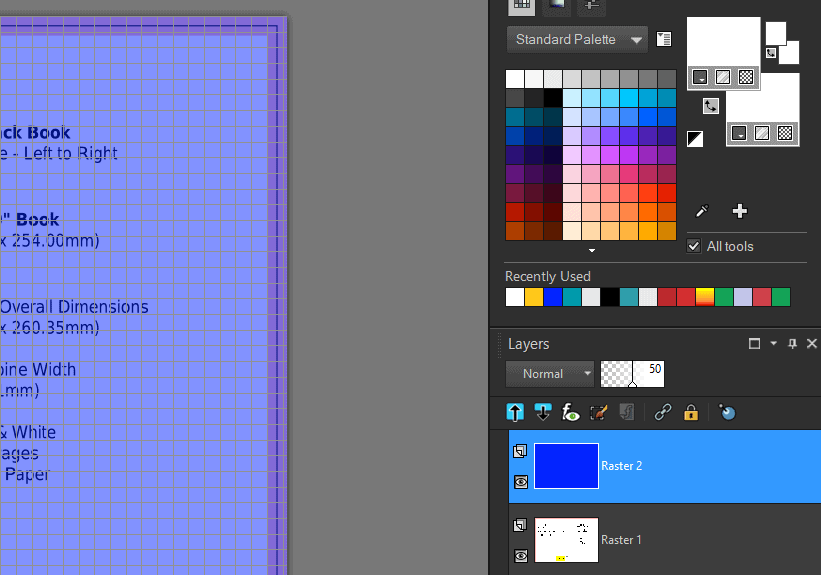Select the Raster 2 layer thumbnail
Image resolution: width=821 pixels, height=575 pixels.
click(x=566, y=466)
